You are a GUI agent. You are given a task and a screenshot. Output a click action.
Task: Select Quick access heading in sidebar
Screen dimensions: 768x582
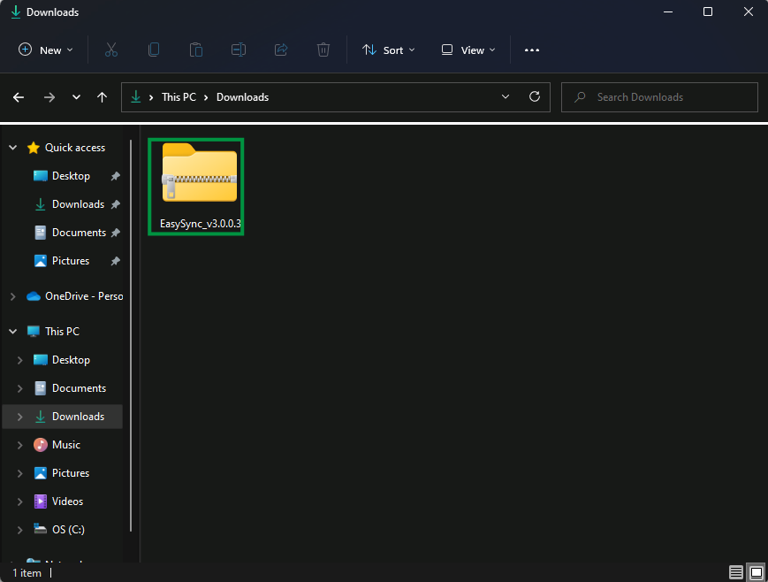[x=66, y=147]
